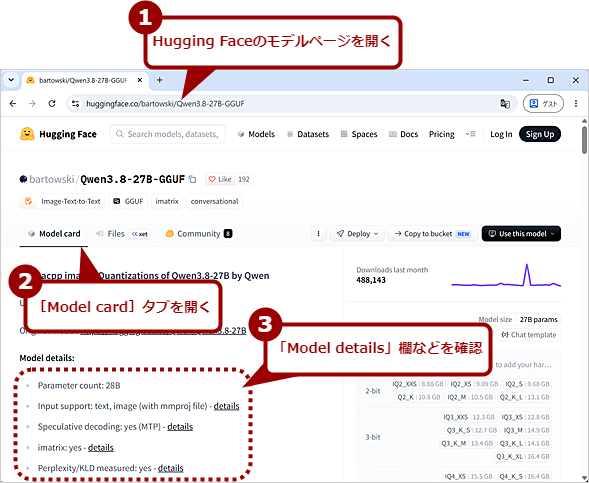
Task: Open the three-dot more options button
Action: tap(319, 234)
